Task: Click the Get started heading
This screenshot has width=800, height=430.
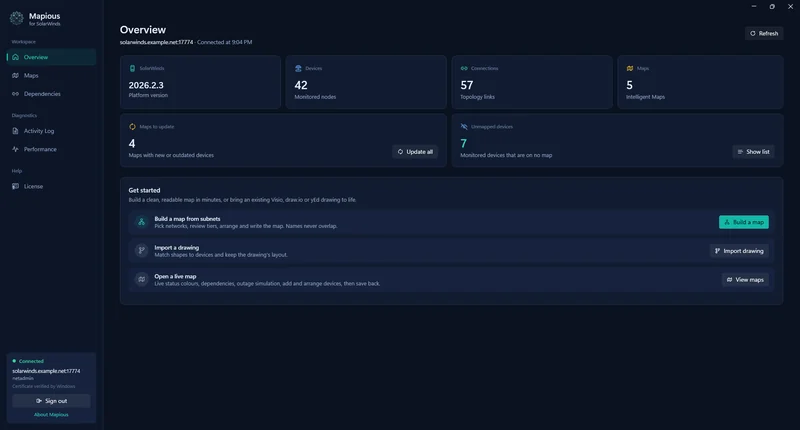Action: coord(144,190)
